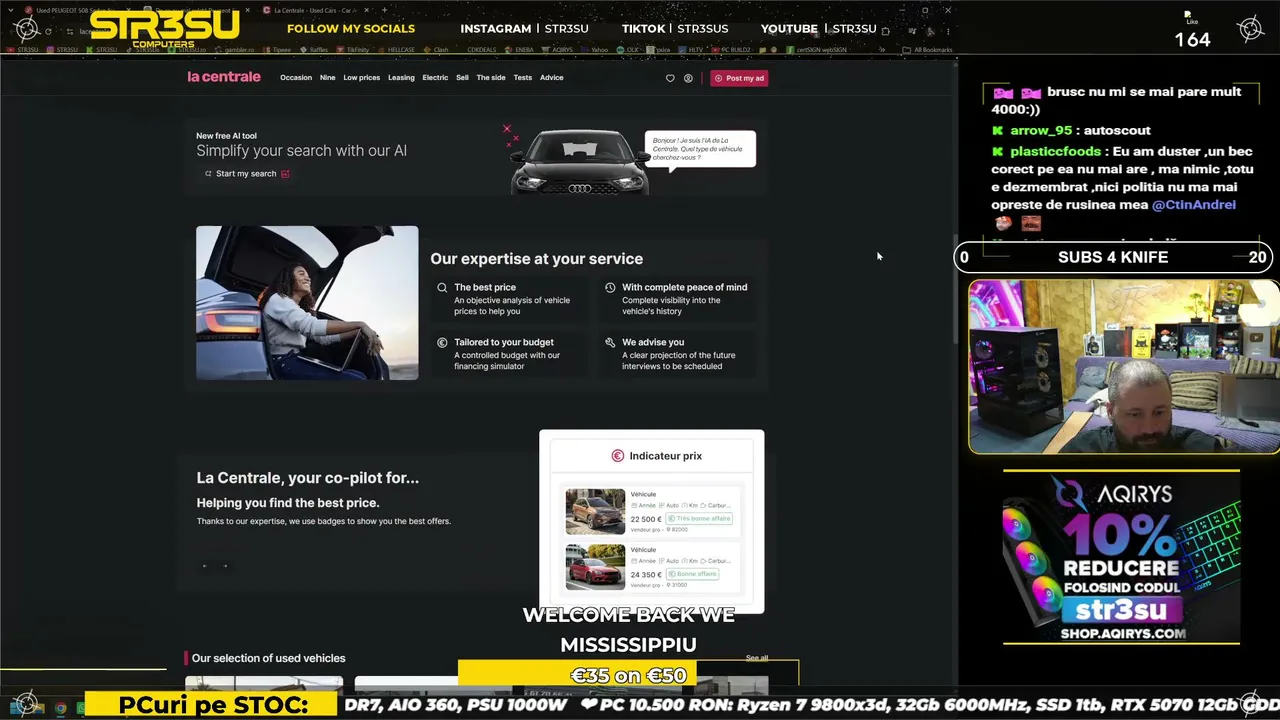Open the Clash bookmark
The height and width of the screenshot is (720, 1280).
click(x=436, y=50)
